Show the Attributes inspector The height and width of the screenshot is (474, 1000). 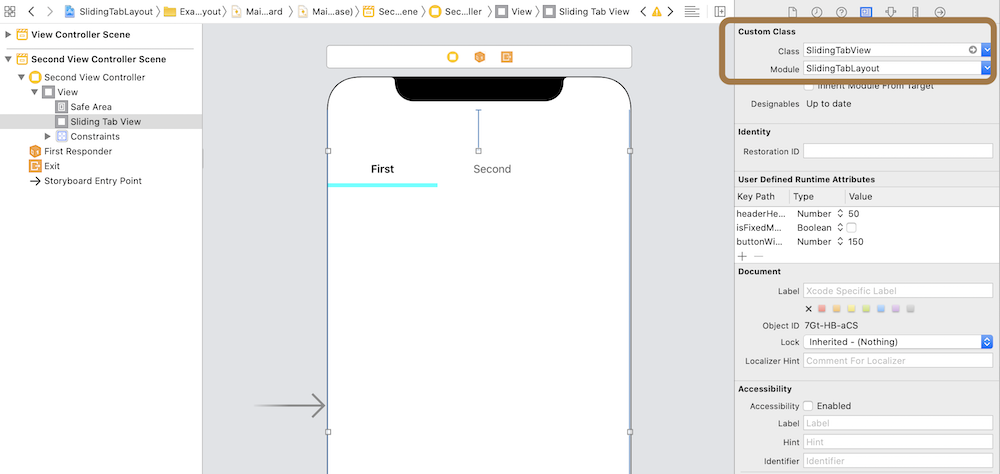pyautogui.click(x=891, y=12)
